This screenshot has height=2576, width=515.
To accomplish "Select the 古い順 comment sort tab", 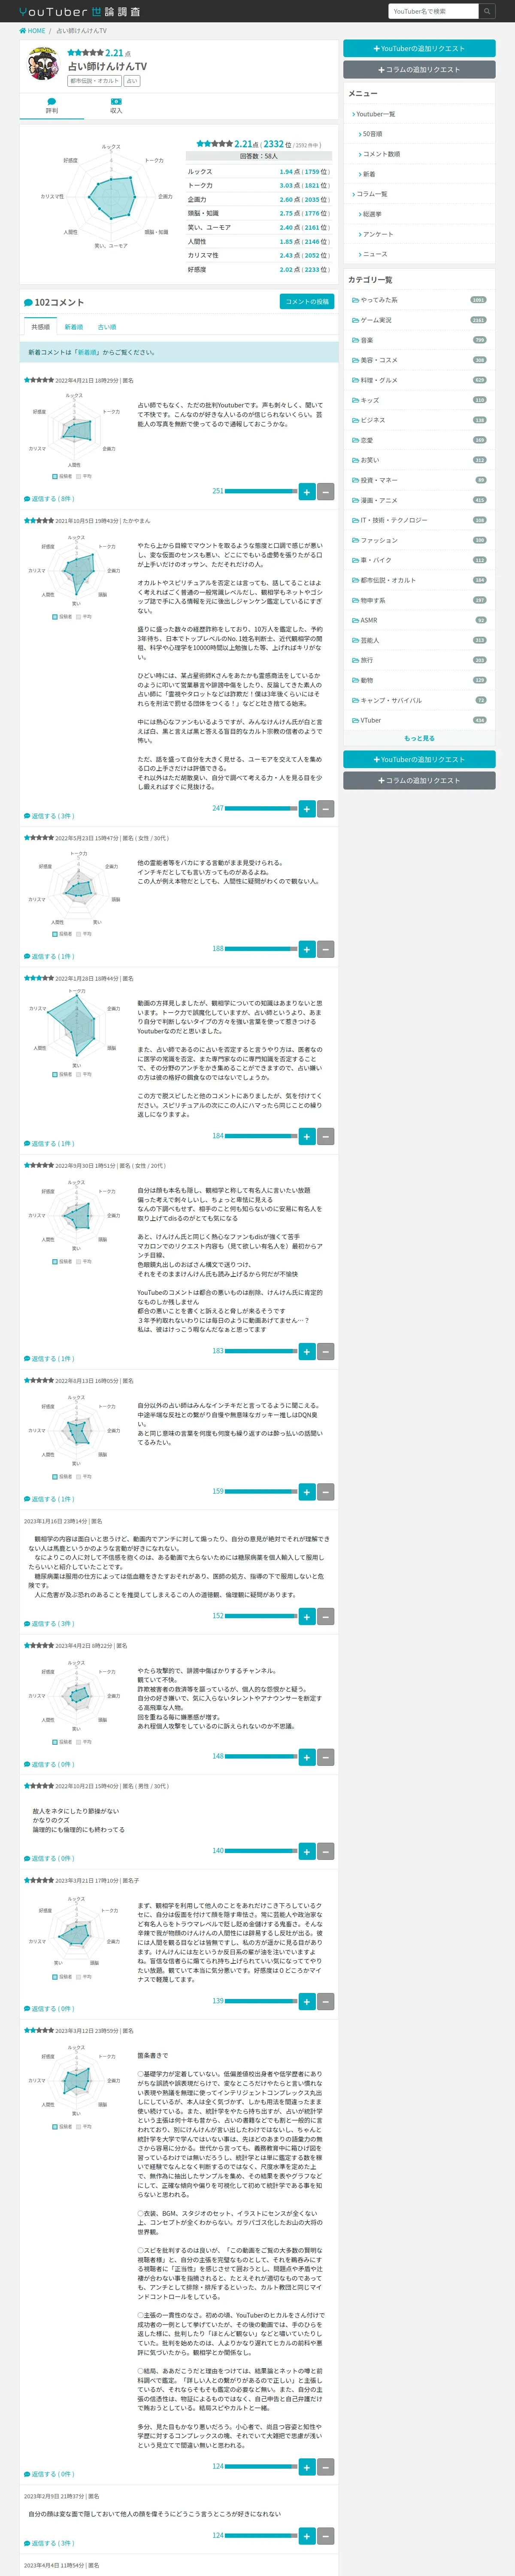I will (107, 327).
